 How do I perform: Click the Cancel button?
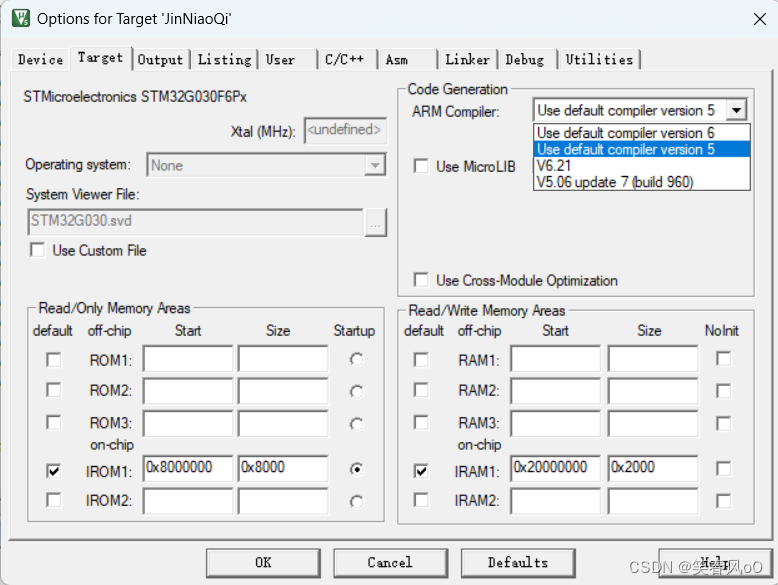390,563
